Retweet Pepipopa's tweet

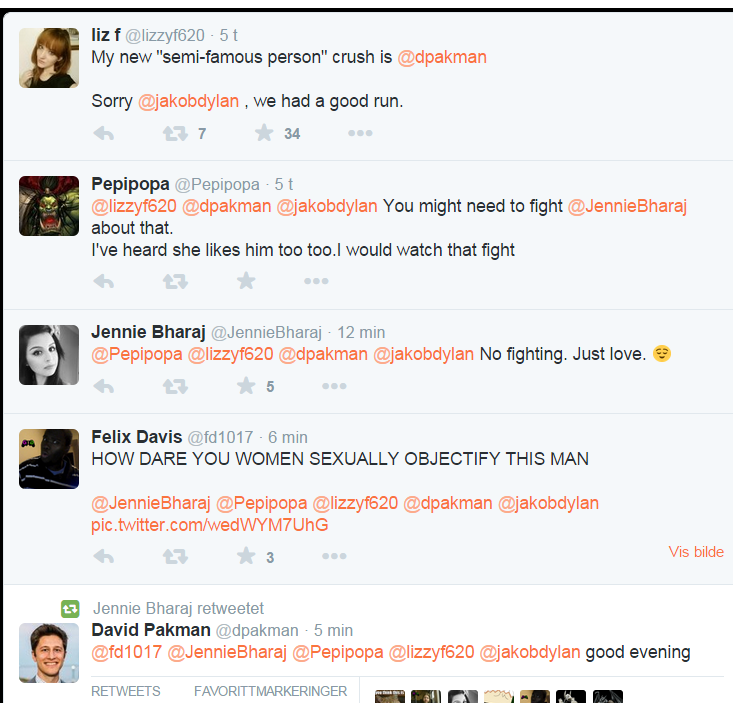tap(175, 282)
